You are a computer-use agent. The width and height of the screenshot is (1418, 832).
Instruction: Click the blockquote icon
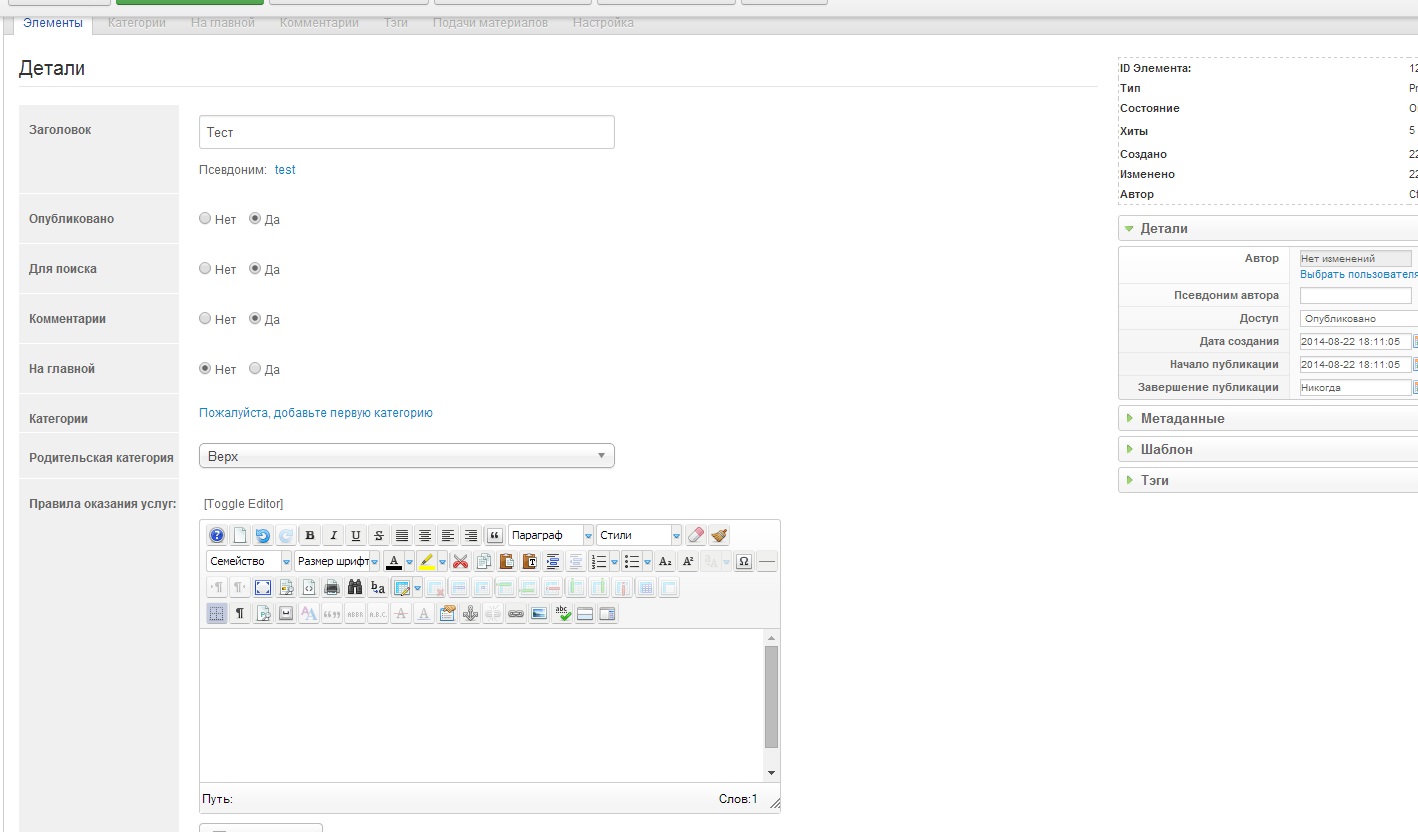[493, 536]
